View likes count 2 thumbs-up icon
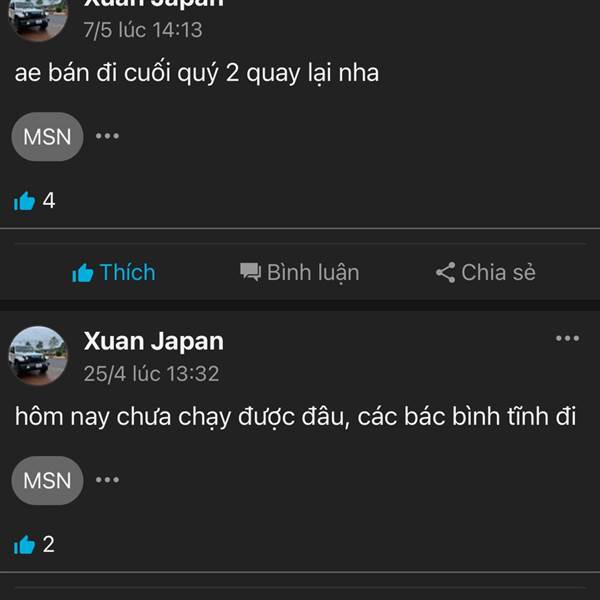Image resolution: width=600 pixels, height=600 pixels. [24, 545]
